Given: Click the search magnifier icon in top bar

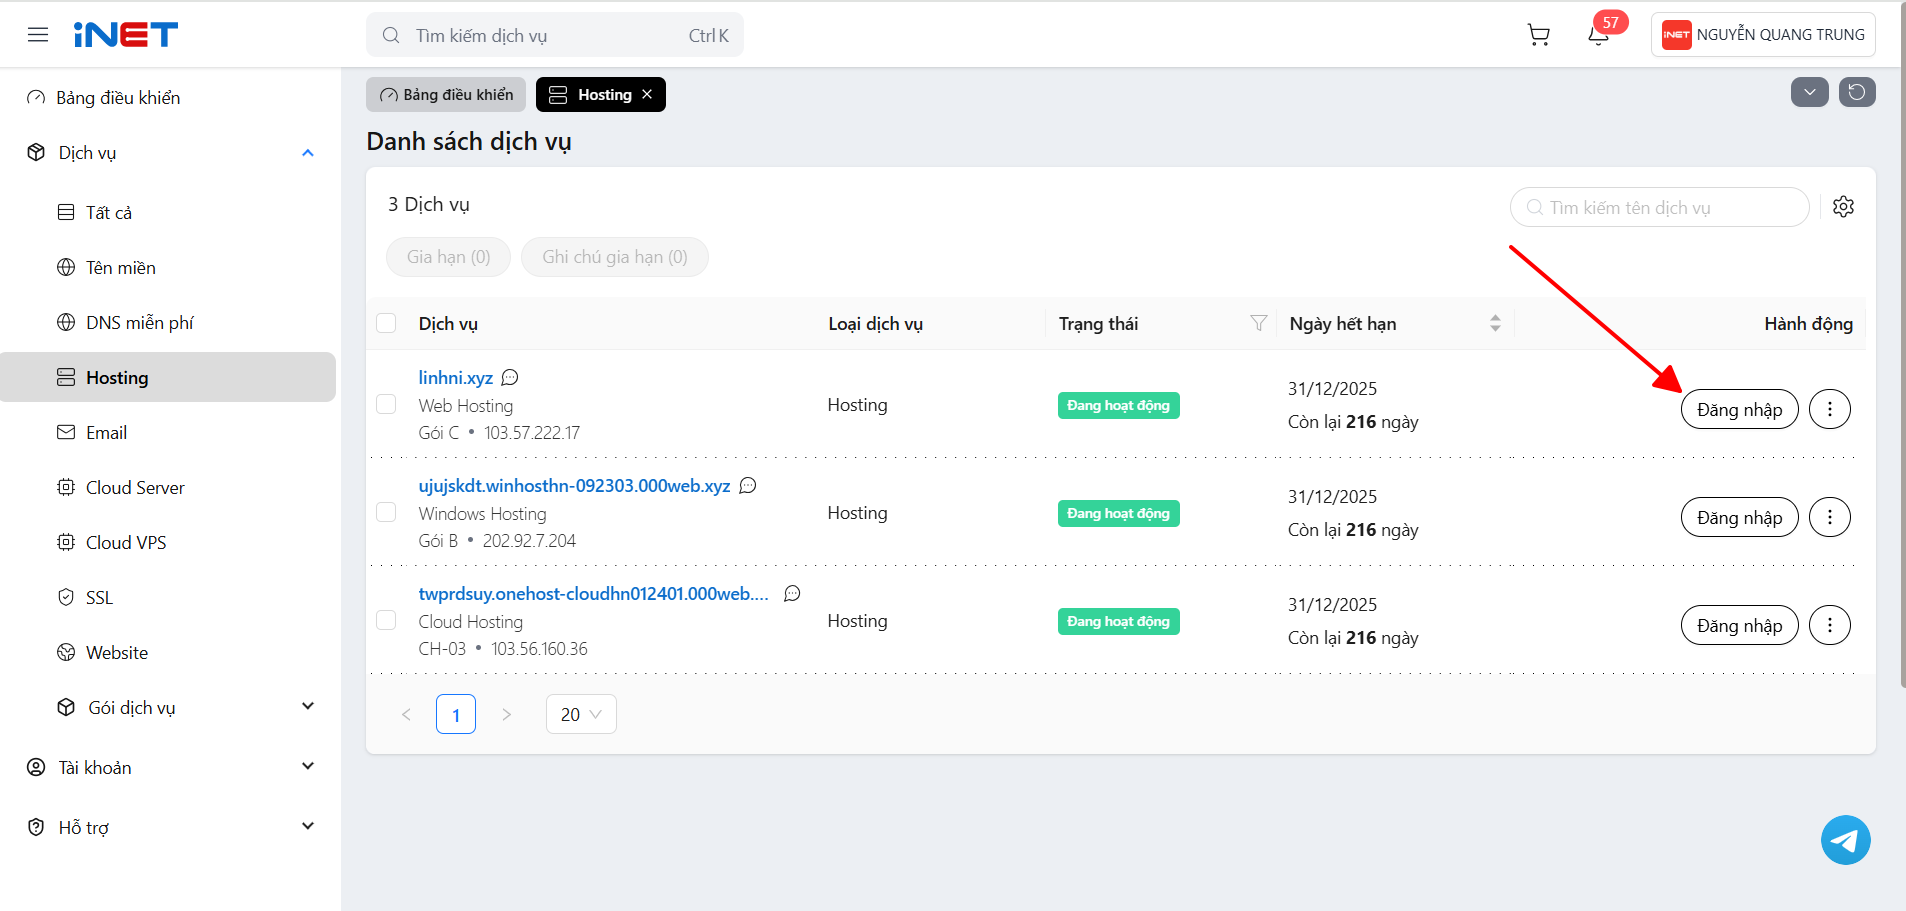Looking at the screenshot, I should tap(391, 35).
